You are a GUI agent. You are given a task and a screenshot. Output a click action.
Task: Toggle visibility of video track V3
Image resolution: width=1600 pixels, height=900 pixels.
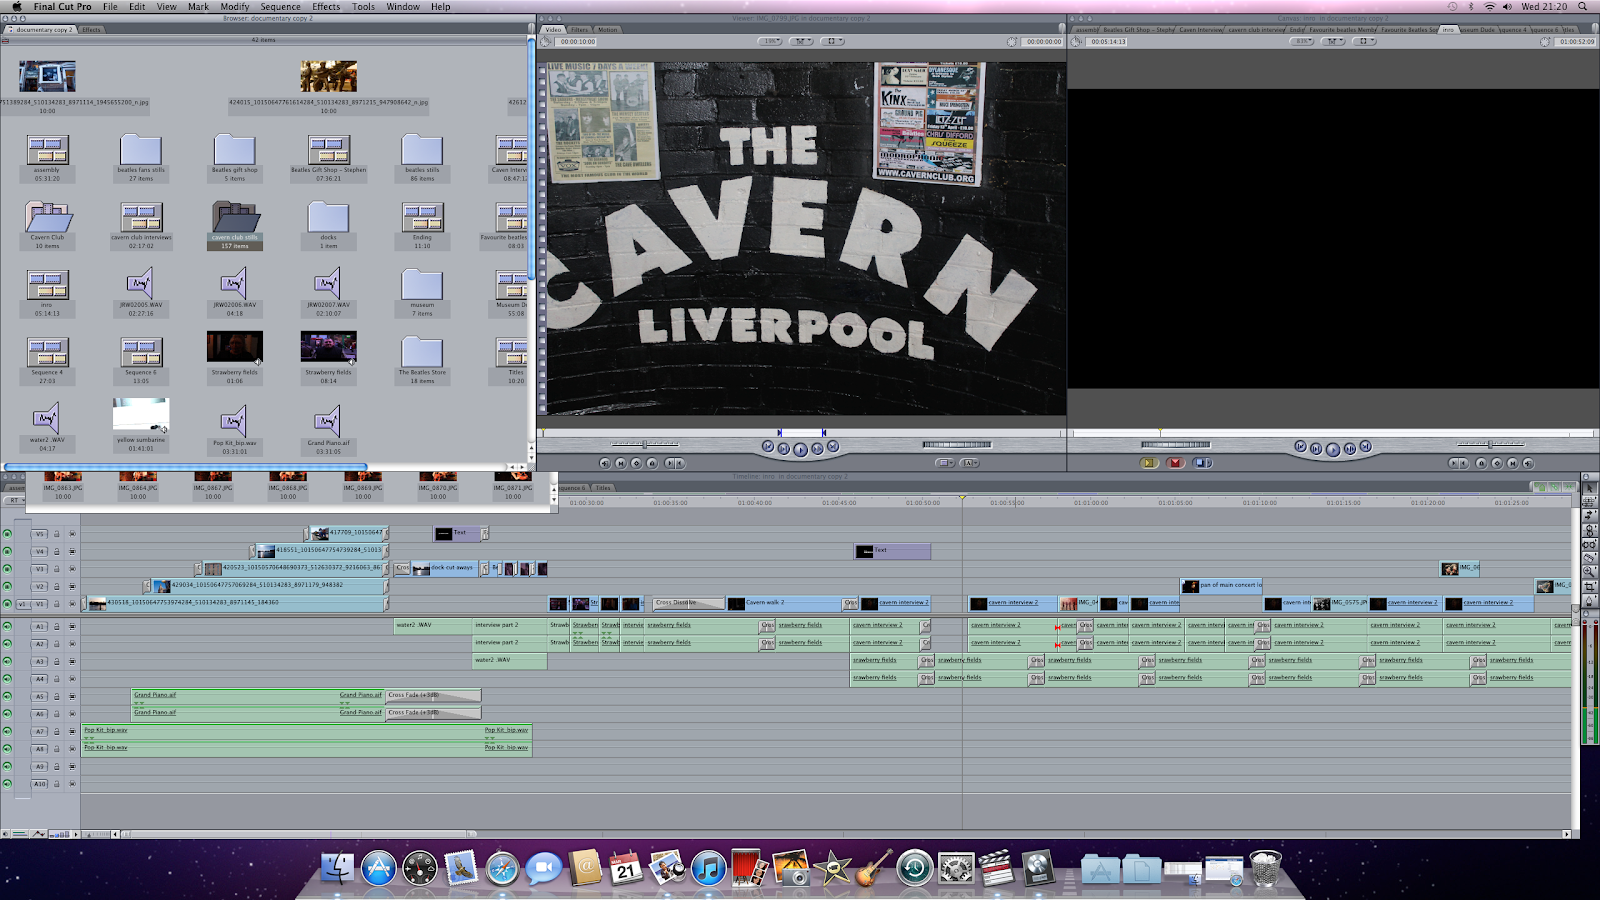click(7, 569)
